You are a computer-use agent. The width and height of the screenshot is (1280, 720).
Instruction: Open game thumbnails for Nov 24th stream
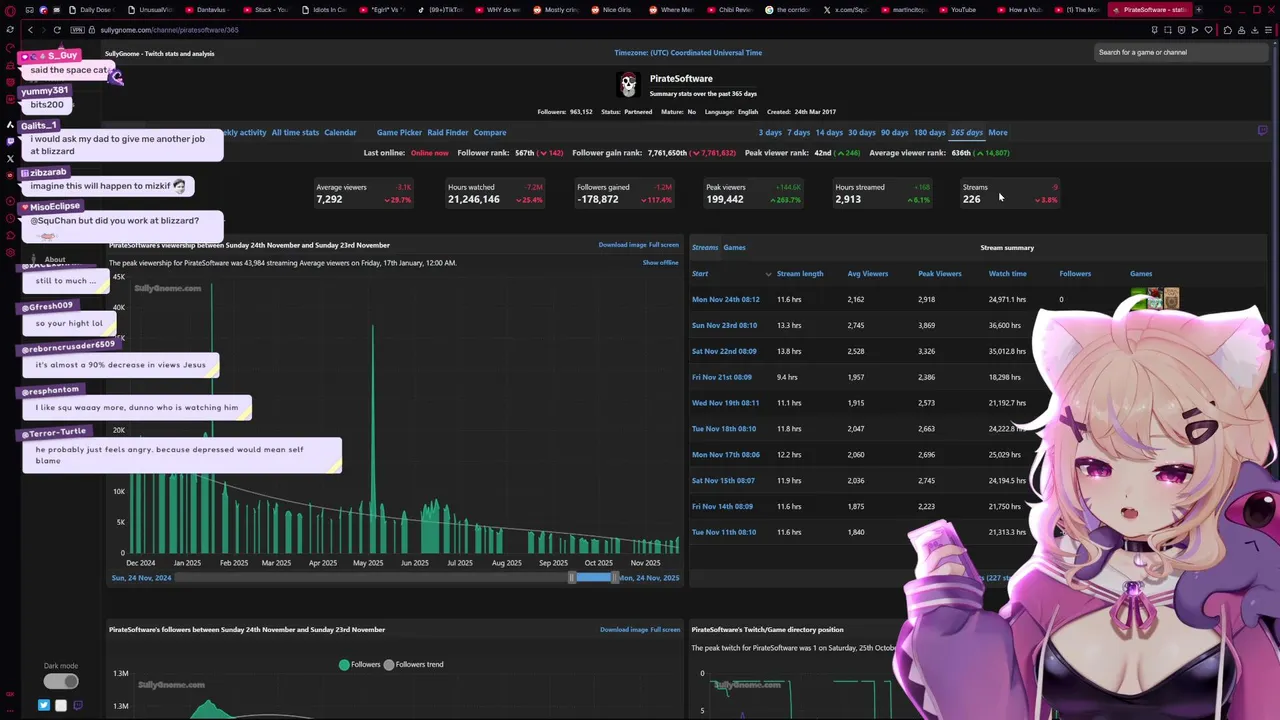1155,298
